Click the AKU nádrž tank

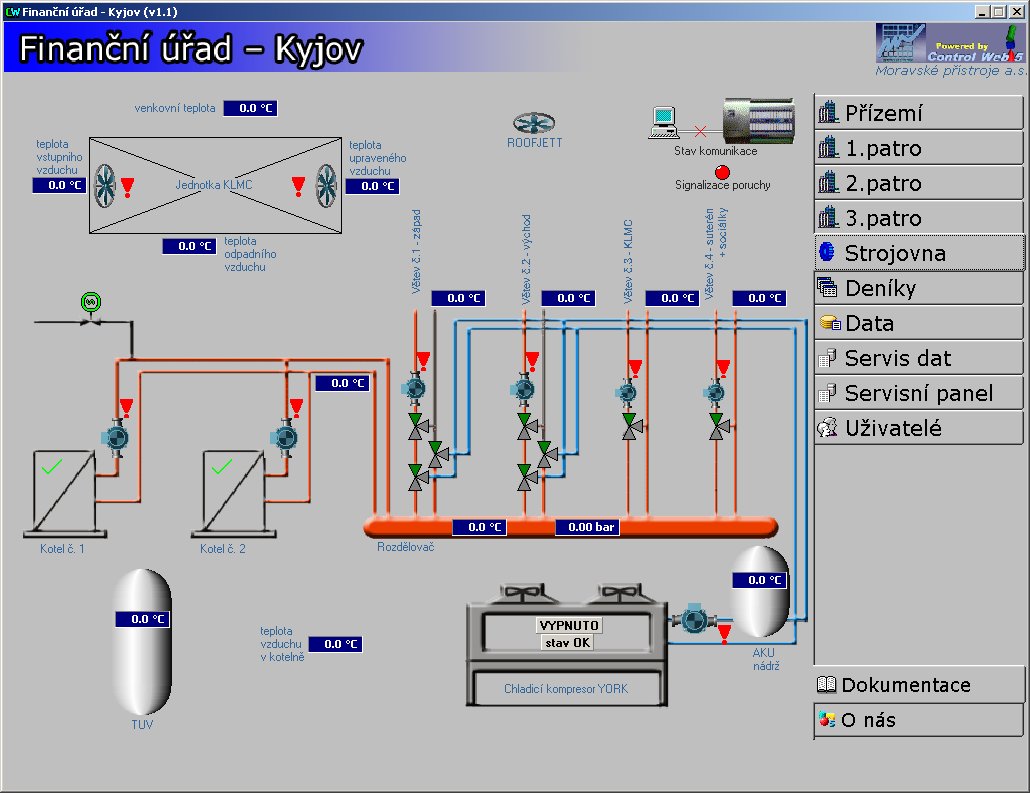[761, 594]
